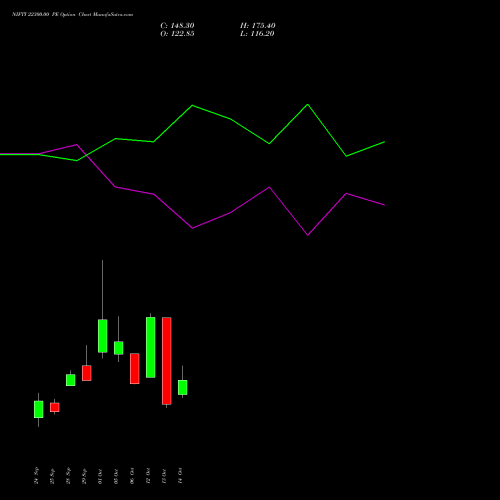Select the long-wick green candle for 01 Oct
Image resolution: width=500 pixels, height=500 pixels.
(x=103, y=336)
